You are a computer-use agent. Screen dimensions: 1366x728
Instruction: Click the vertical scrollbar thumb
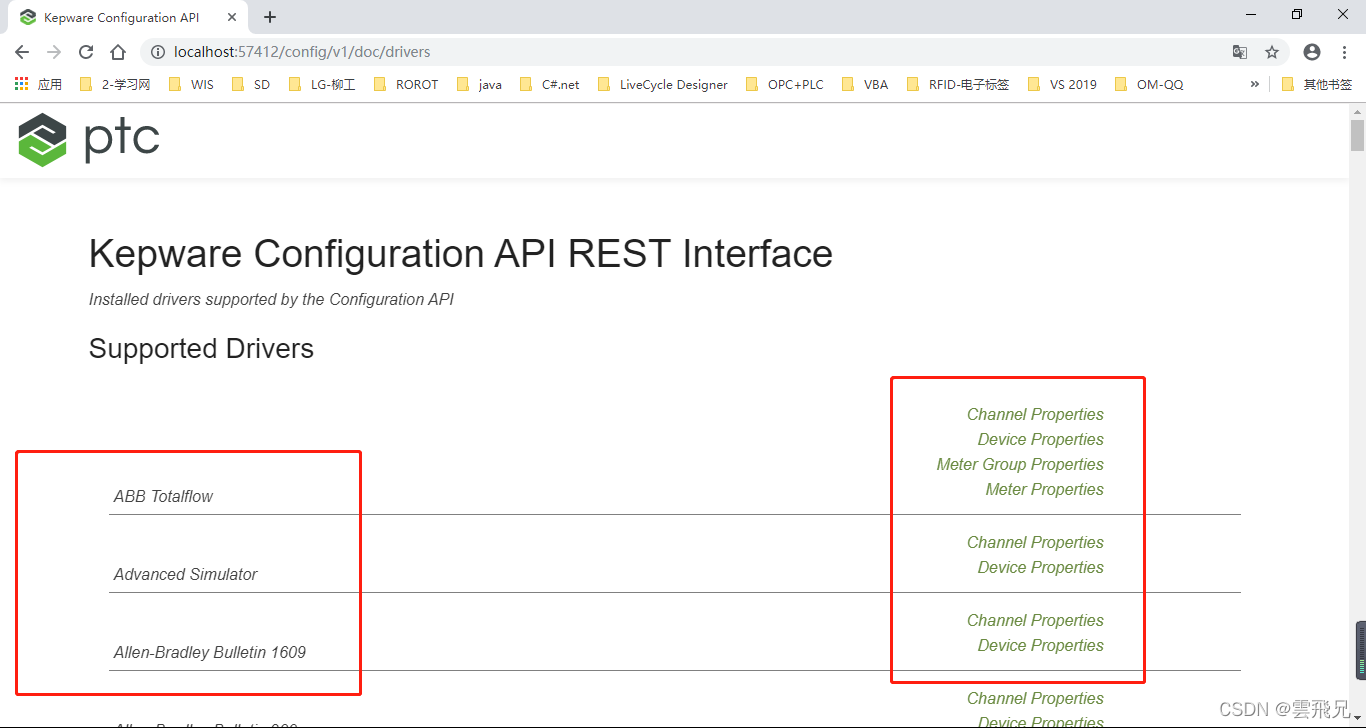click(x=1357, y=135)
